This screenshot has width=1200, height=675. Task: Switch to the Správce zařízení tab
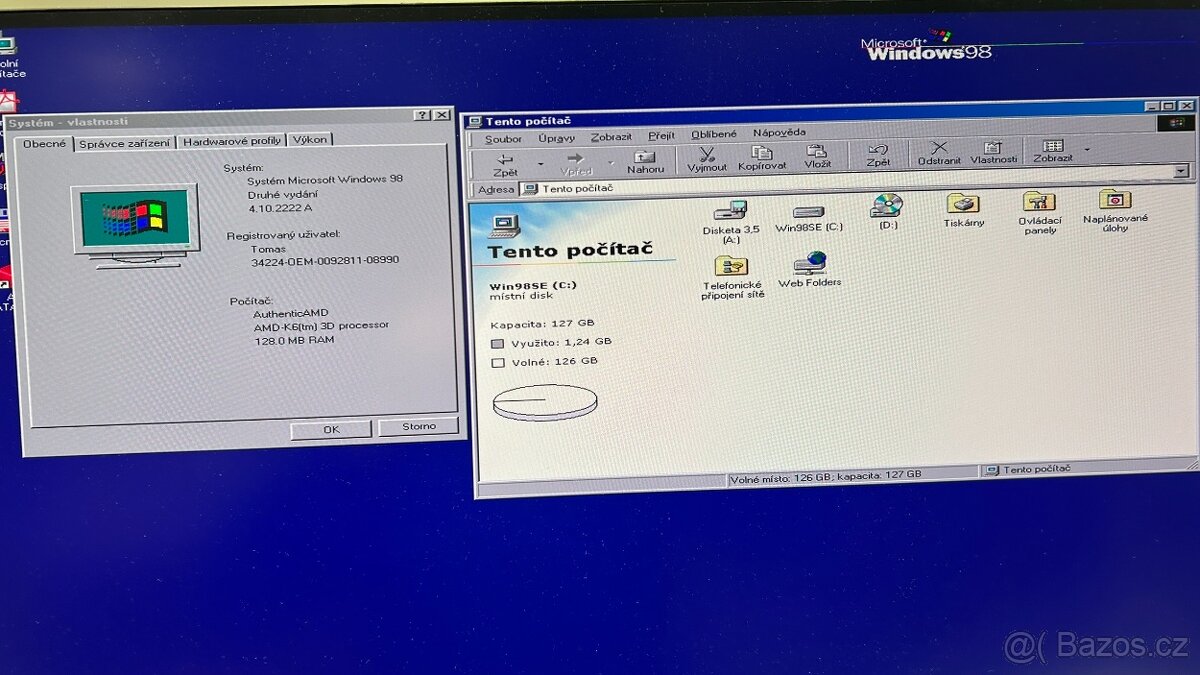pos(124,140)
